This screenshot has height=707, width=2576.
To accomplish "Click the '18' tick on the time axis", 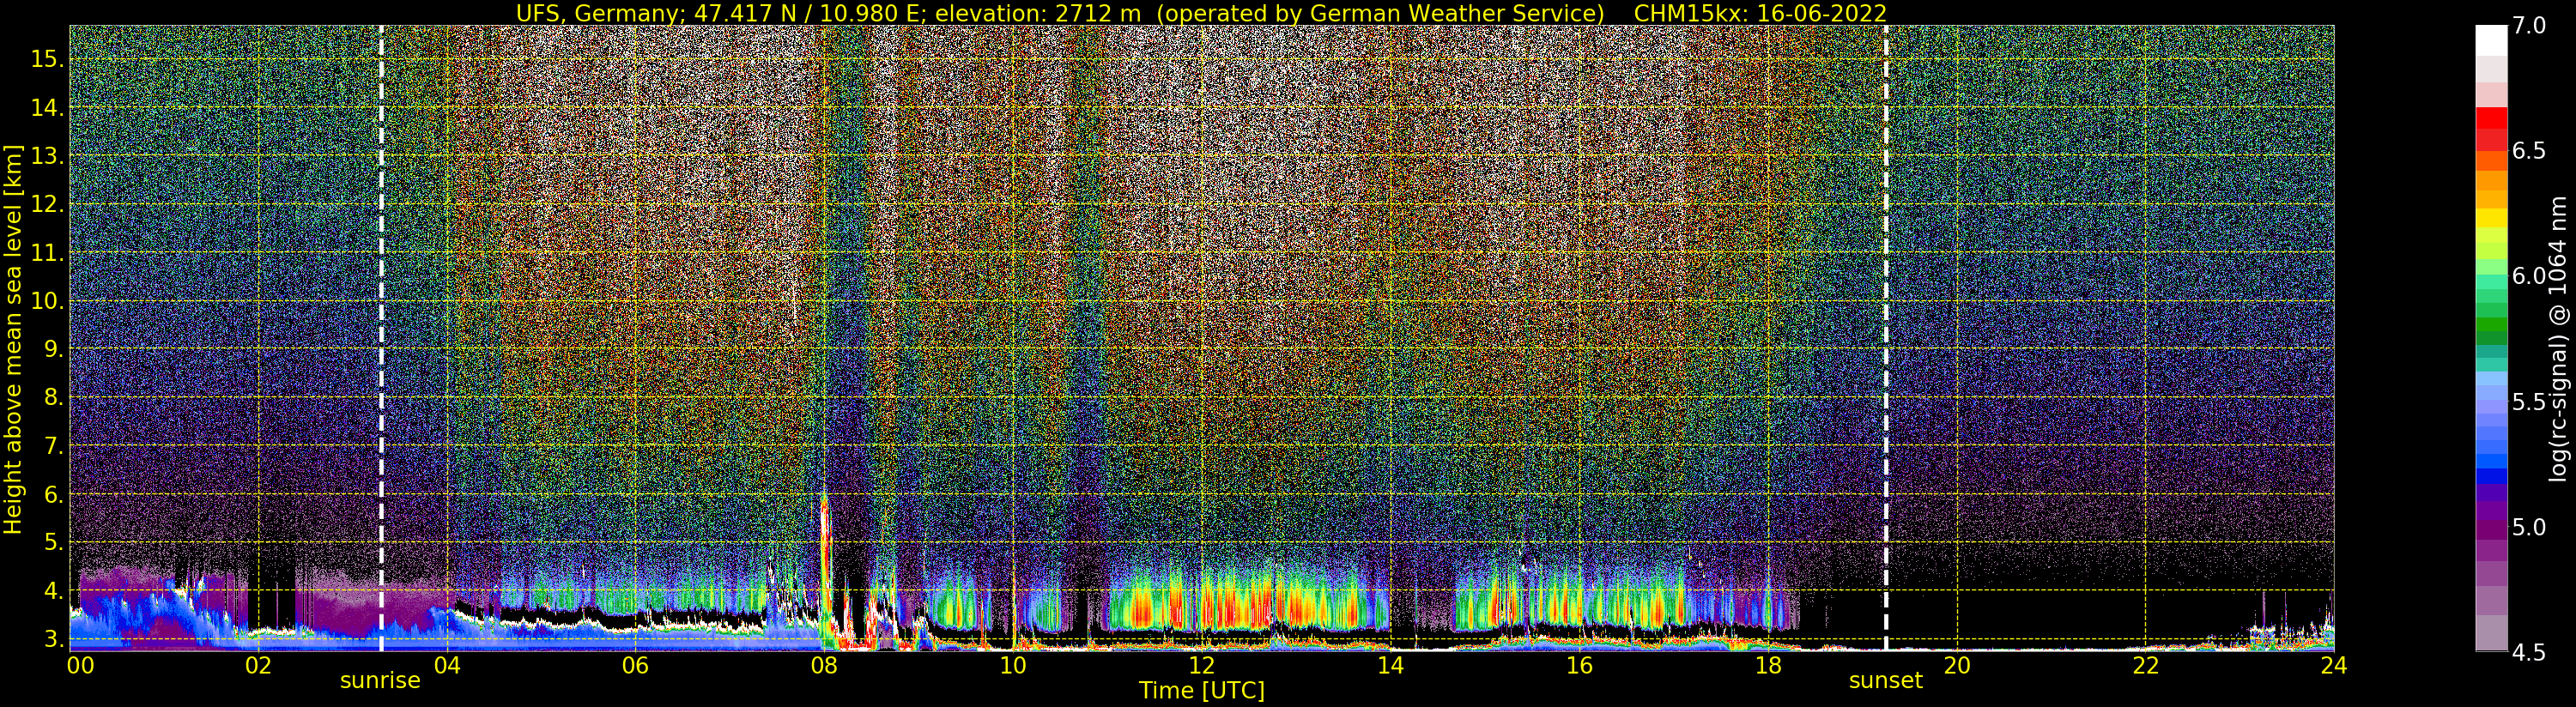I will click(1768, 665).
